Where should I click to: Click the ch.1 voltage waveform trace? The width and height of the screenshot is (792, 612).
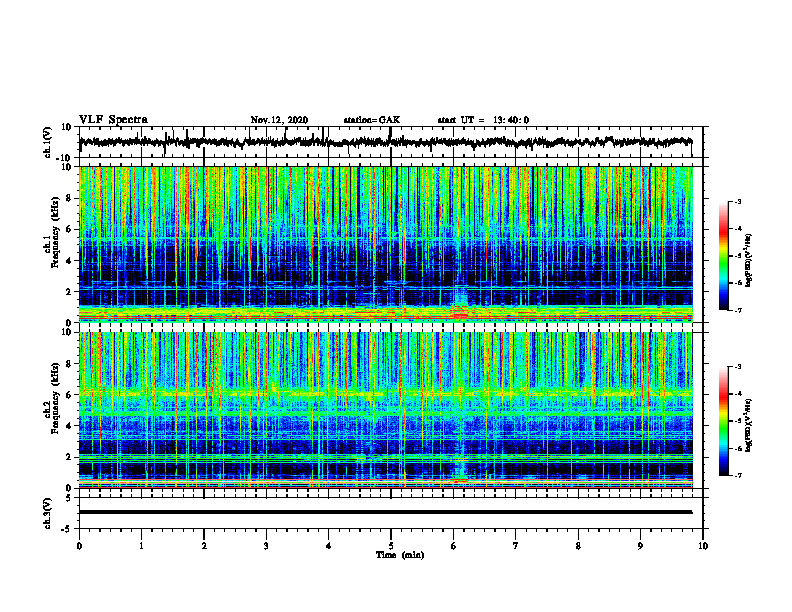(385, 142)
